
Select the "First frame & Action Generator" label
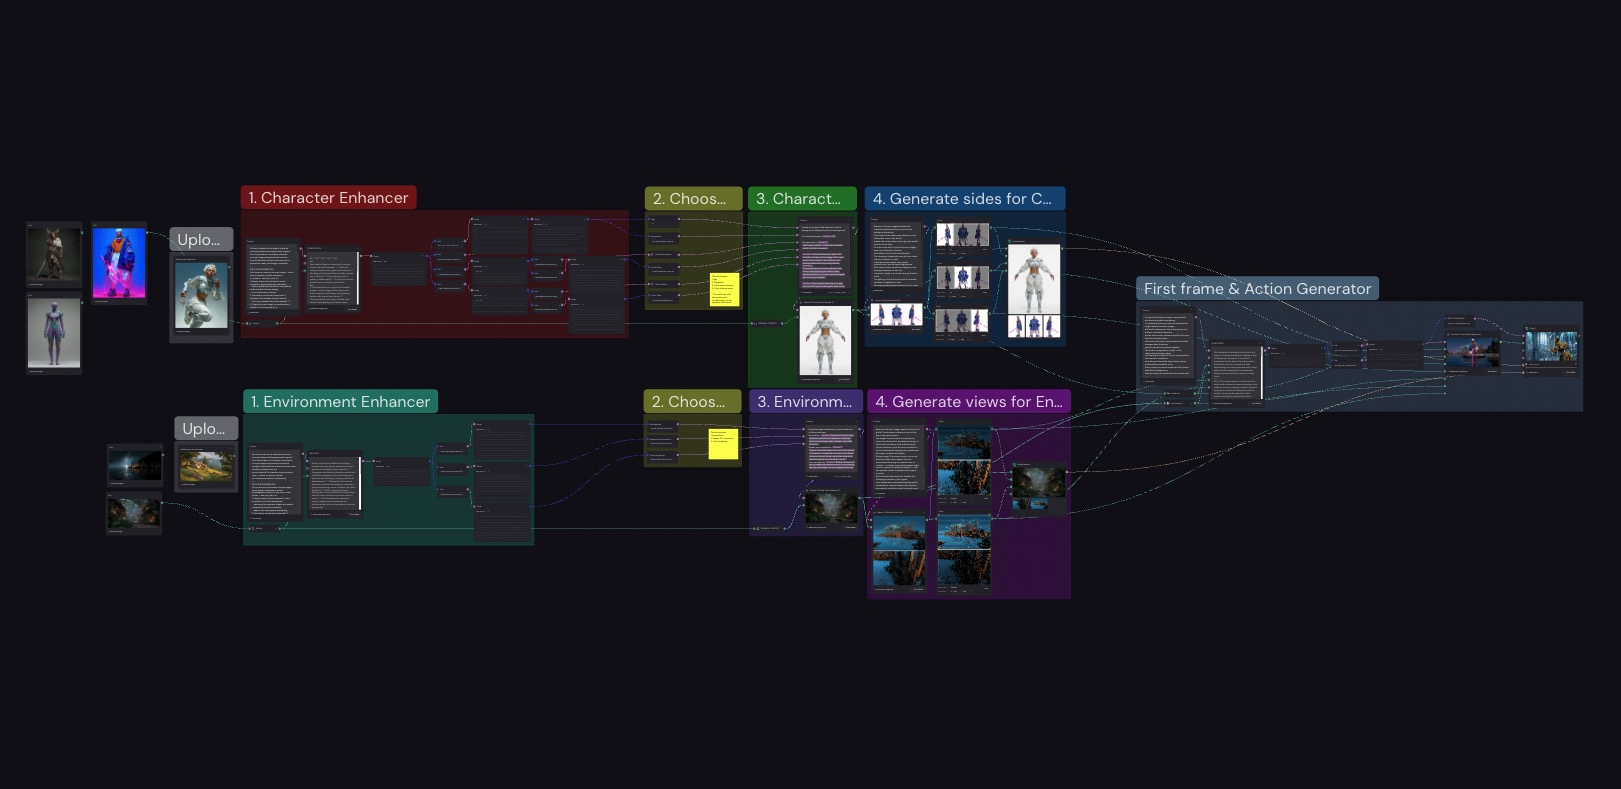[1257, 289]
